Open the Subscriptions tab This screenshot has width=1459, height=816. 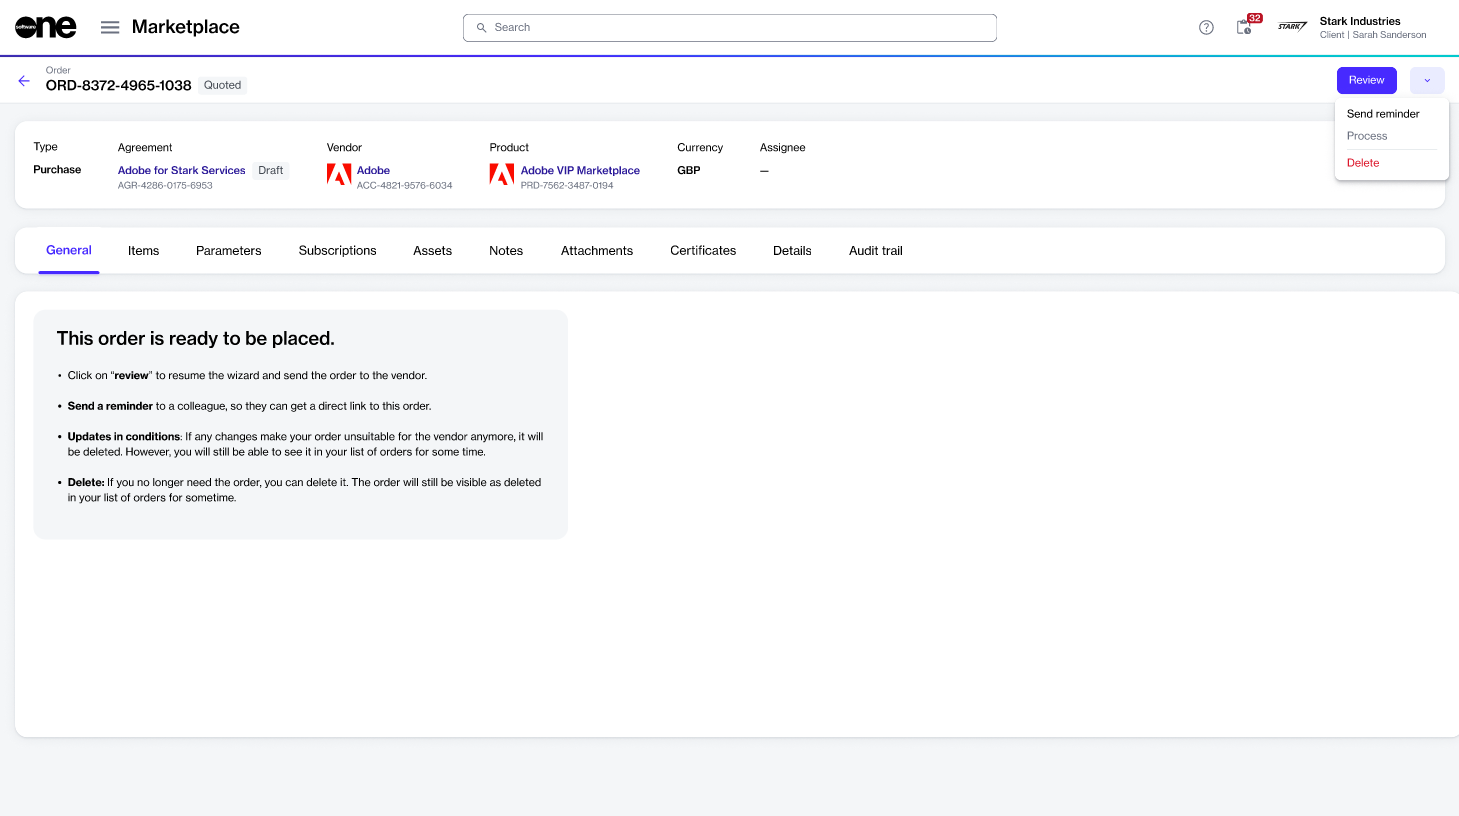coord(337,251)
